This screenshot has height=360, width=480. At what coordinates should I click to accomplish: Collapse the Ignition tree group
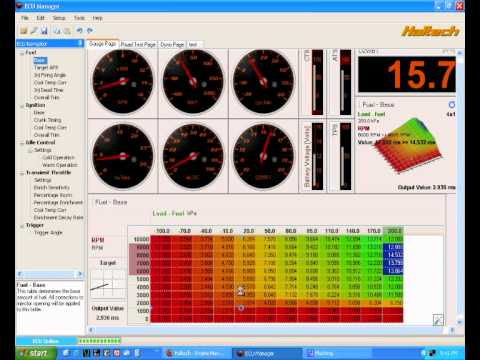(x=22, y=105)
